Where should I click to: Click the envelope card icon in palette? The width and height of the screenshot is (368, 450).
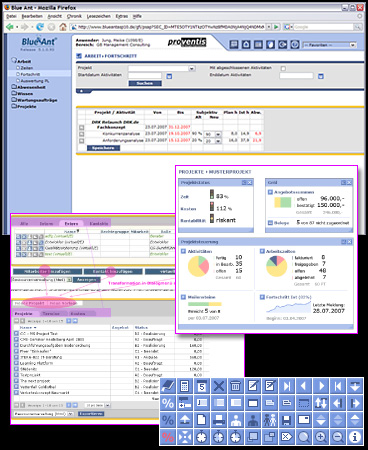coord(304,420)
